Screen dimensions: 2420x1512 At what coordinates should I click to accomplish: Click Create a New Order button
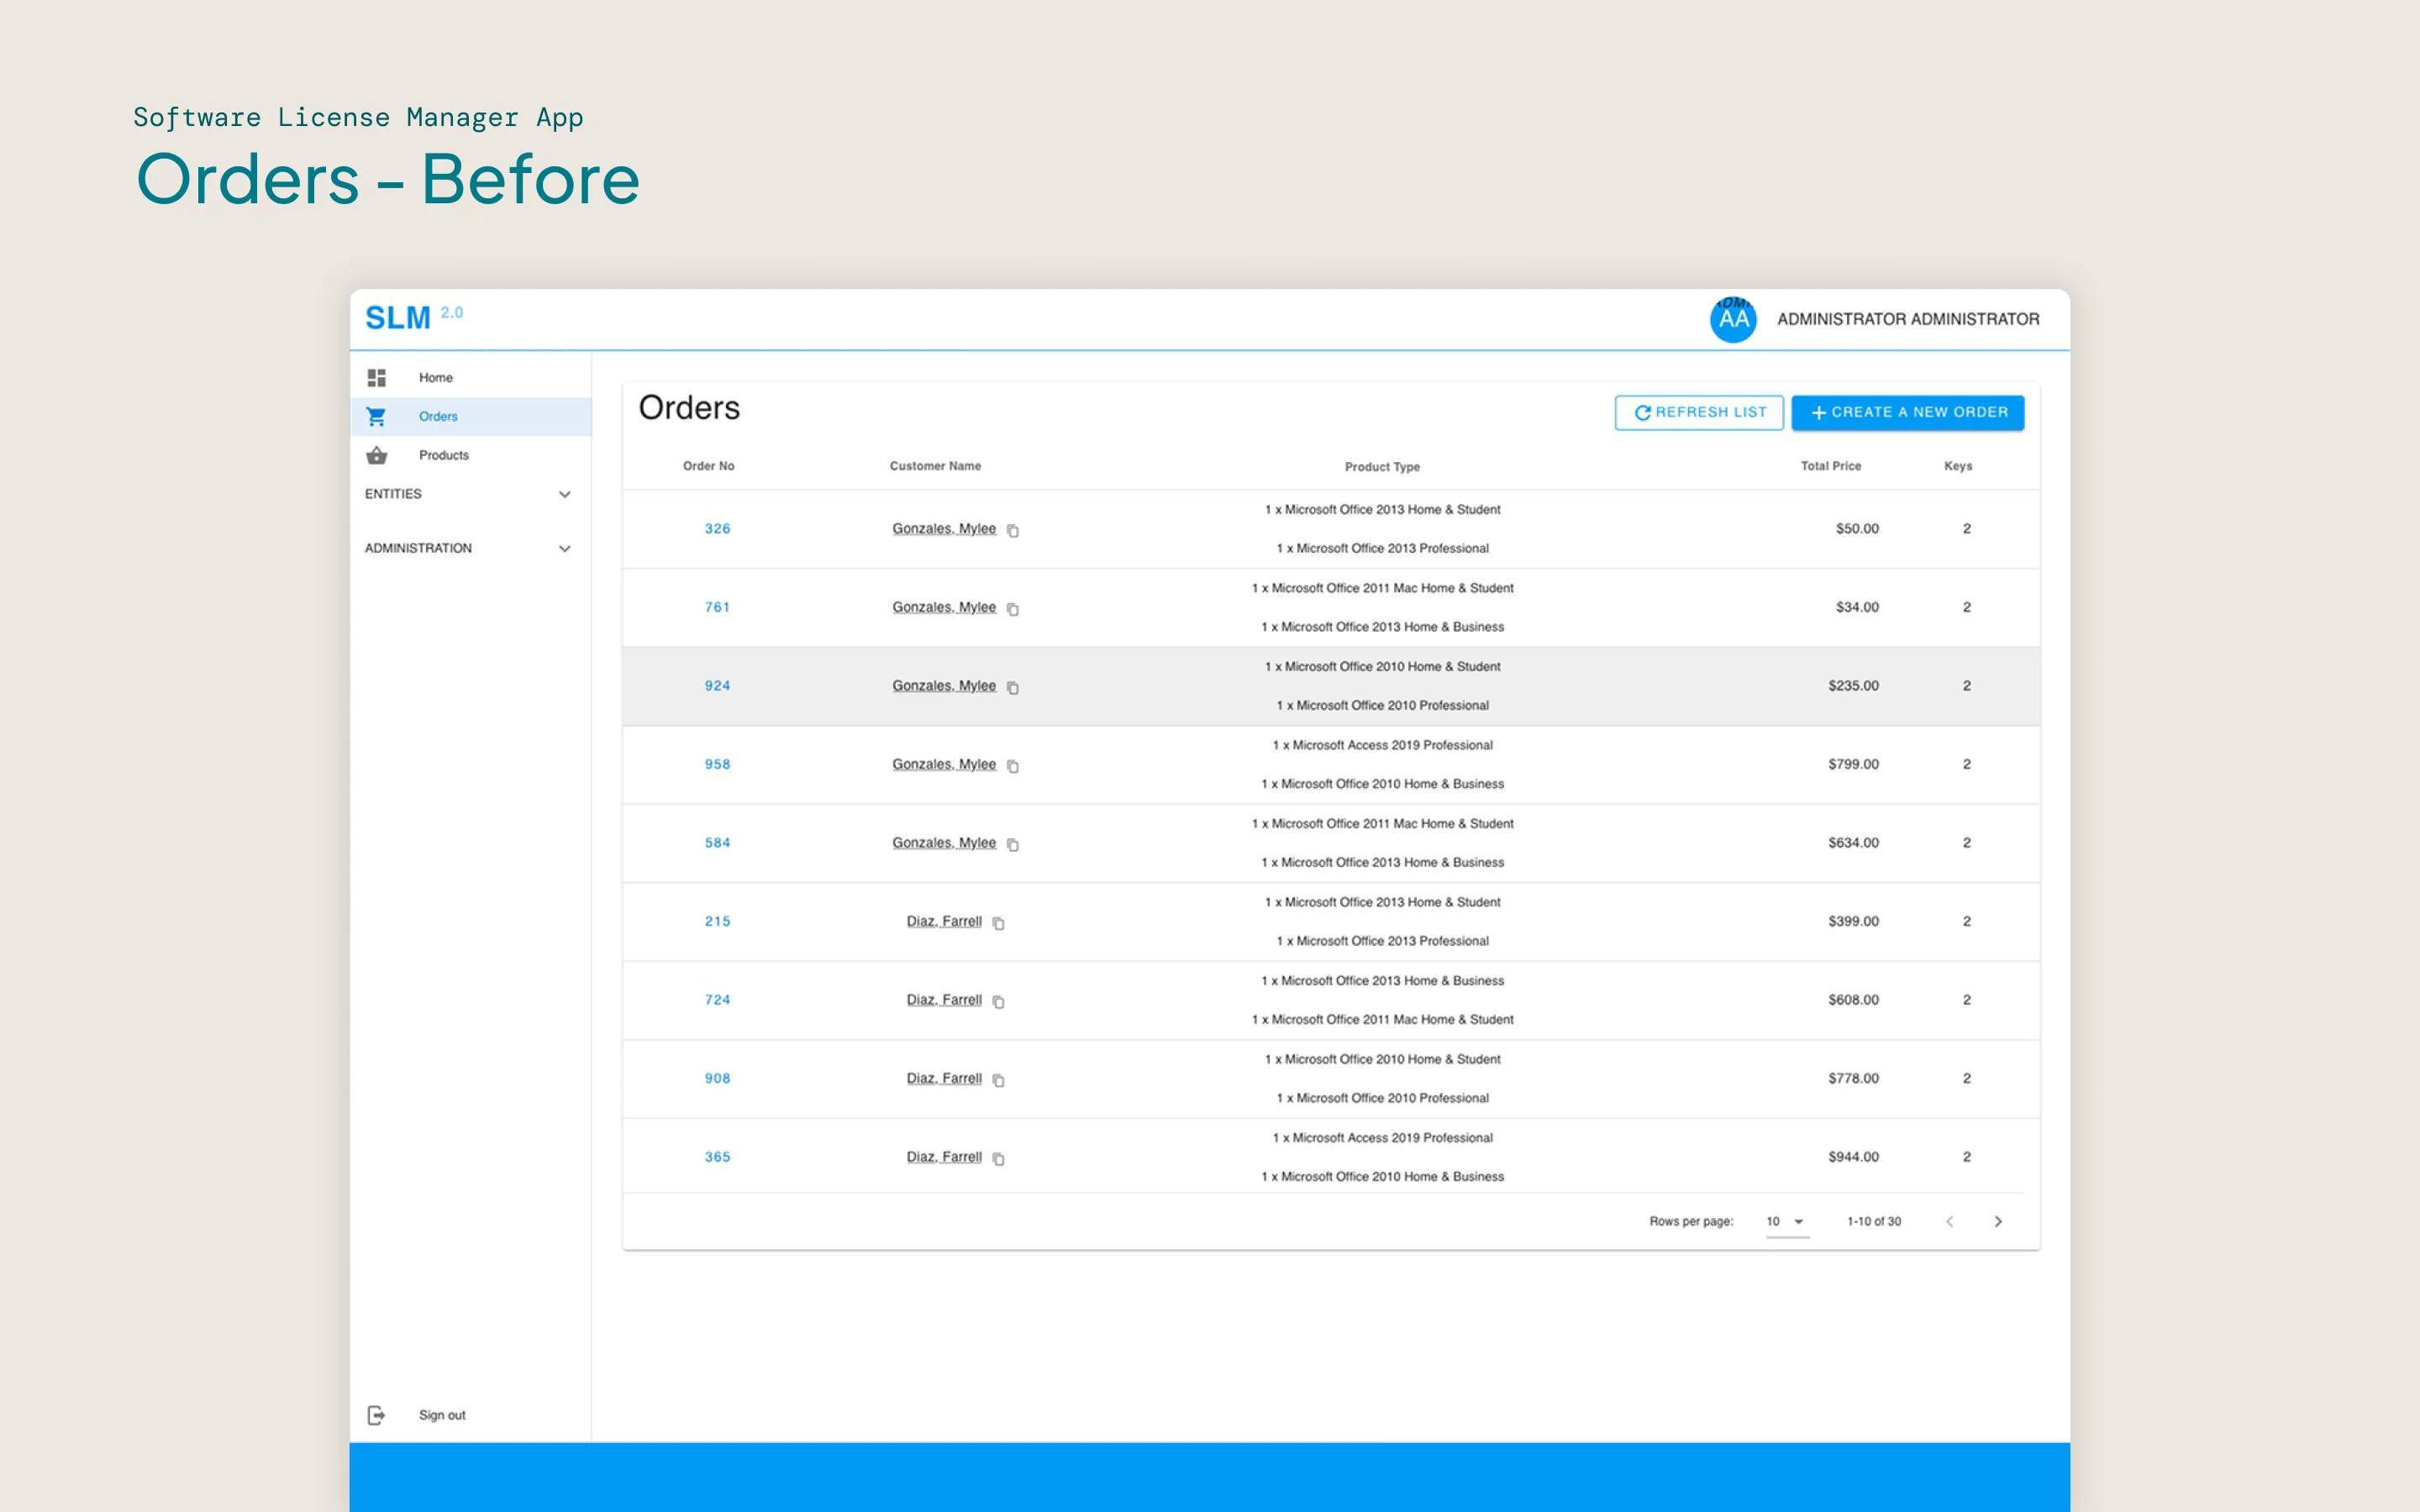1908,412
